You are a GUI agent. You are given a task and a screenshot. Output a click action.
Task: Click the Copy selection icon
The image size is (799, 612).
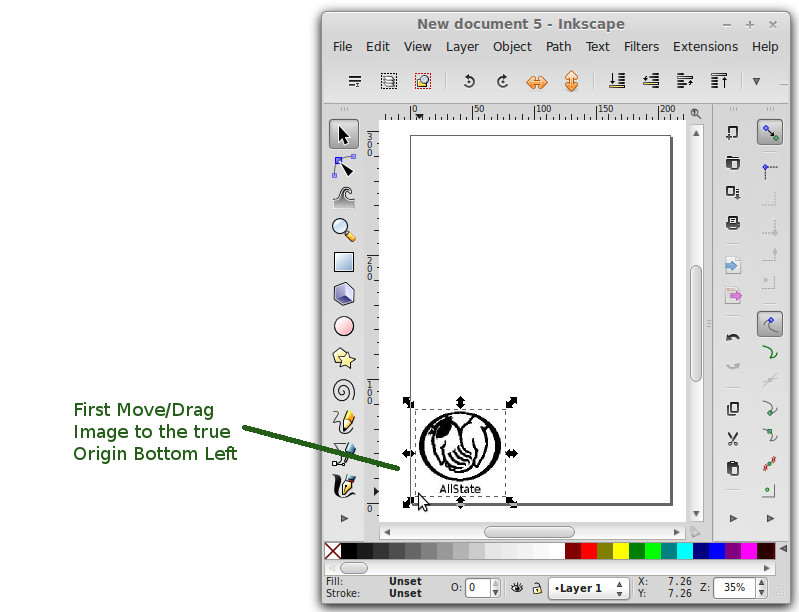tap(733, 409)
